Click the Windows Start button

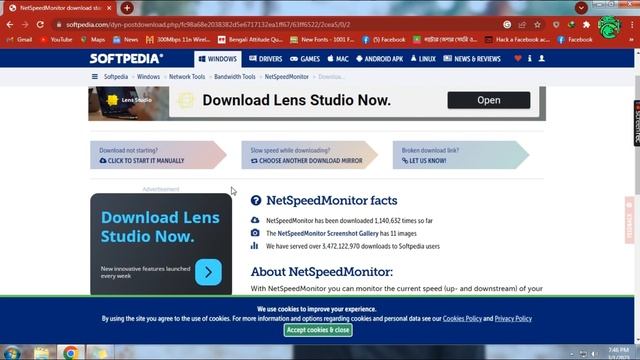coord(12,353)
